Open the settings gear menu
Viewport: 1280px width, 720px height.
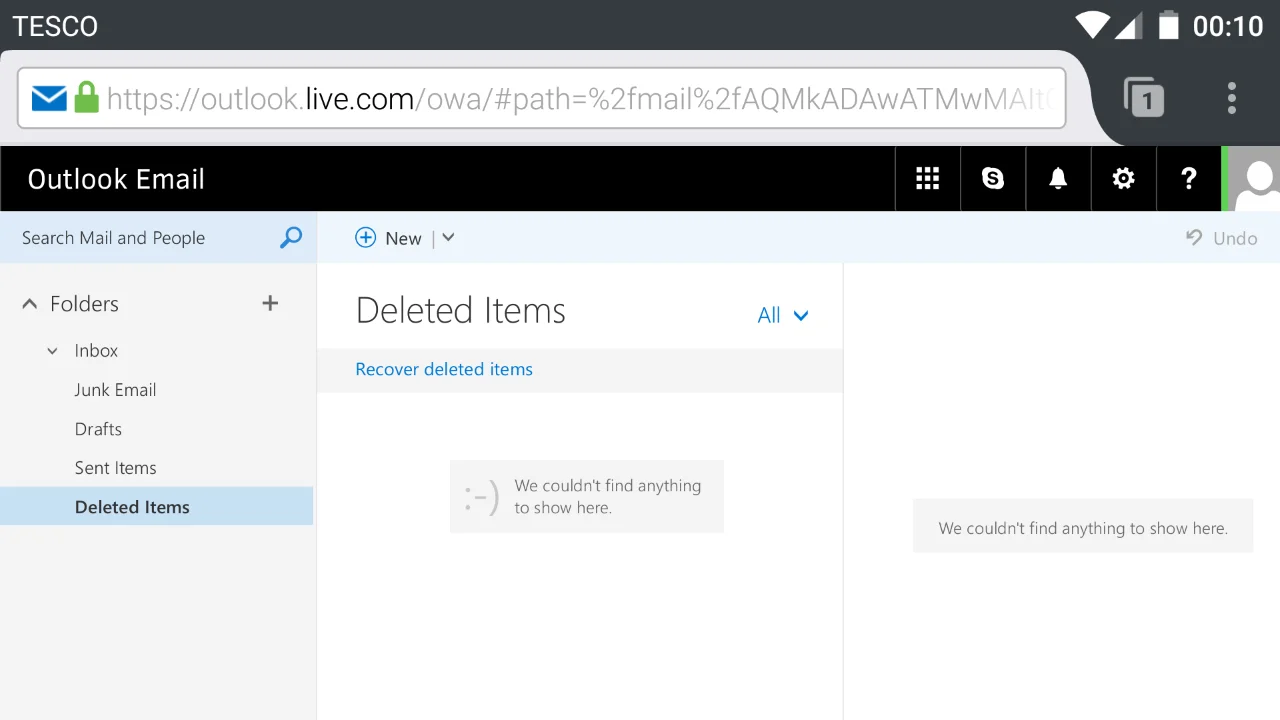1124,179
